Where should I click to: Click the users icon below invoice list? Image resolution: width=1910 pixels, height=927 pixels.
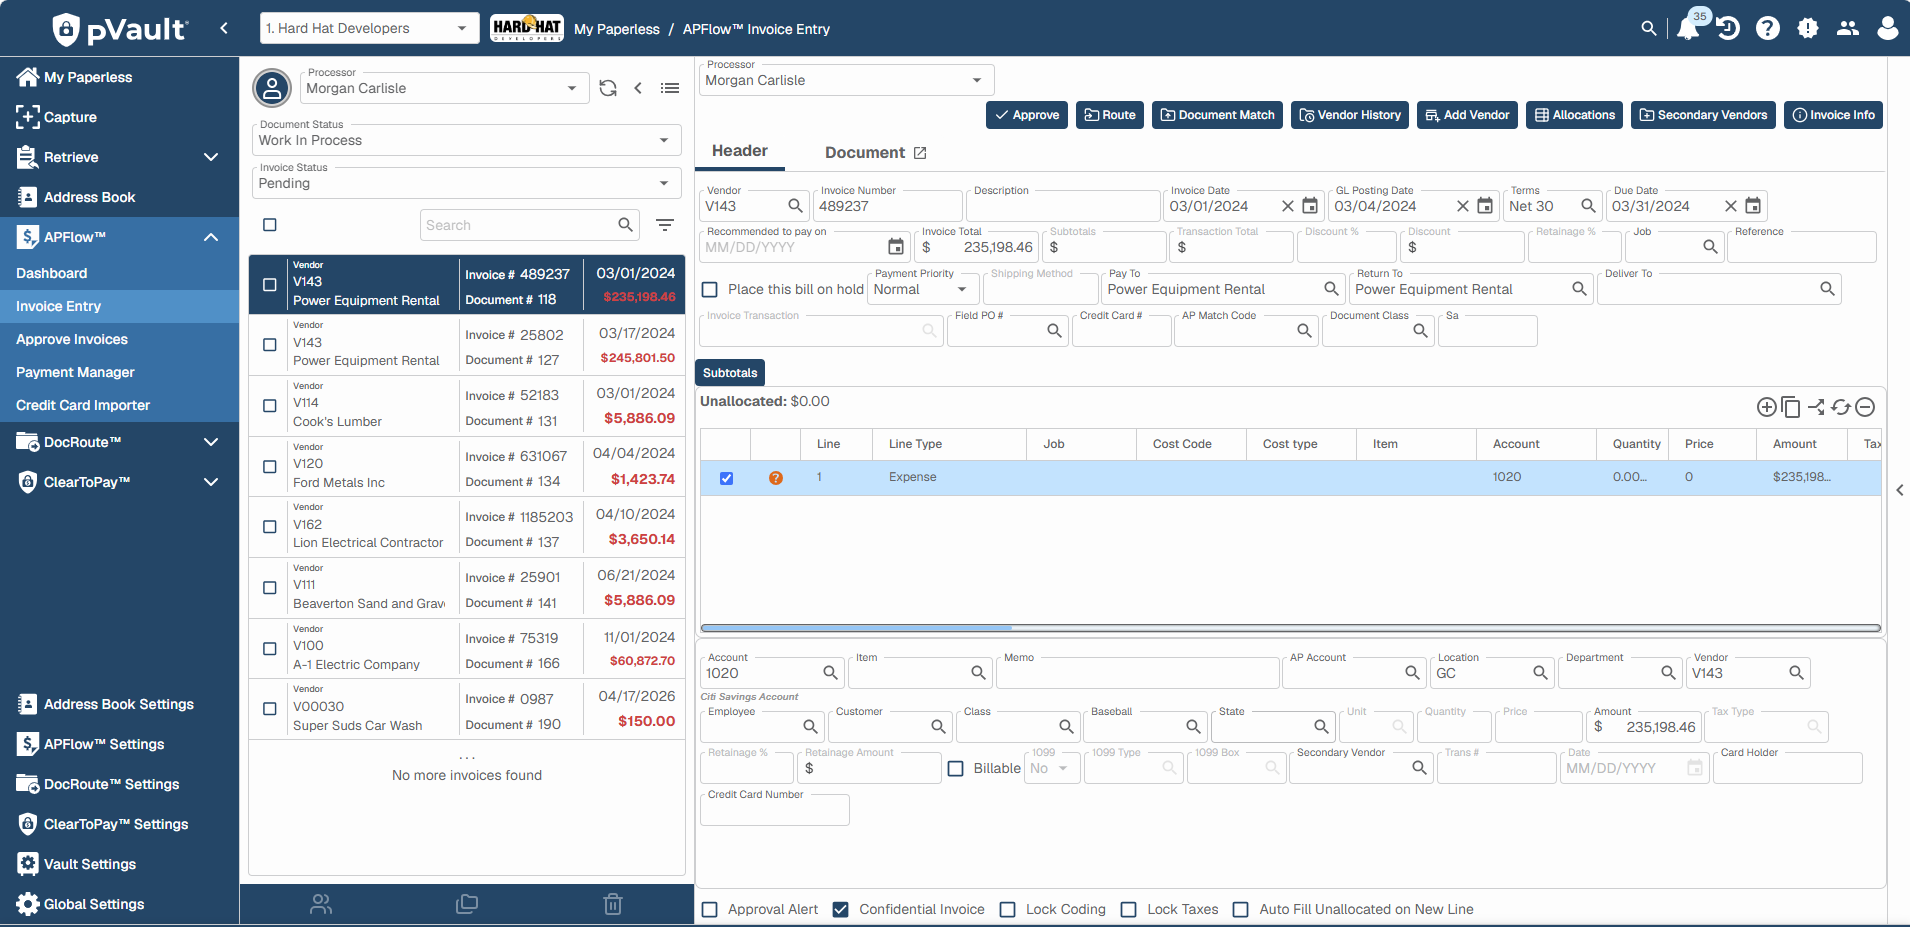pos(321,904)
